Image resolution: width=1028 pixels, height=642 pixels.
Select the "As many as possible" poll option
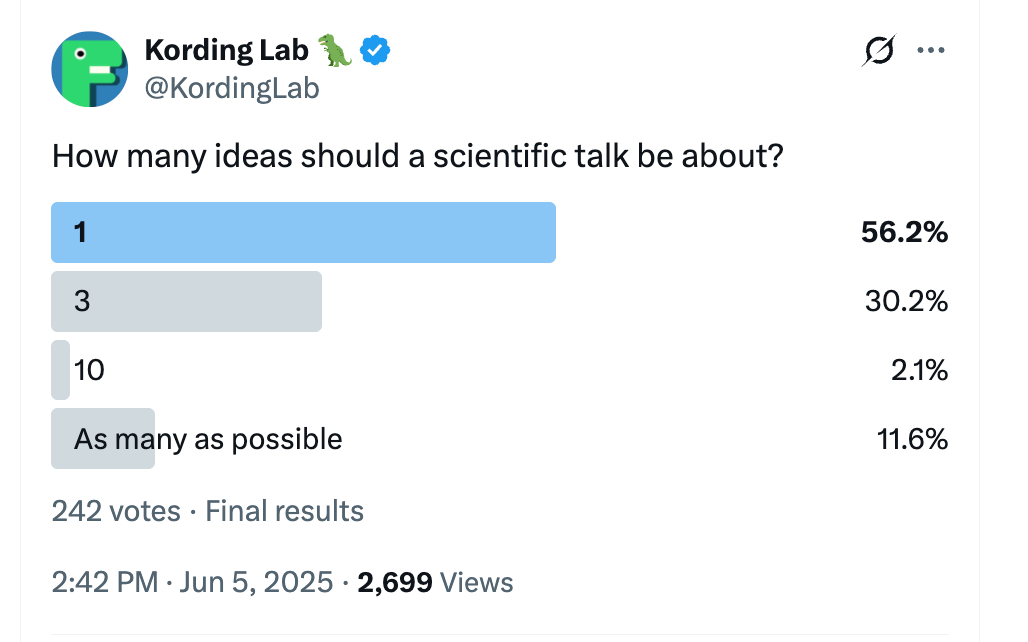point(208,439)
